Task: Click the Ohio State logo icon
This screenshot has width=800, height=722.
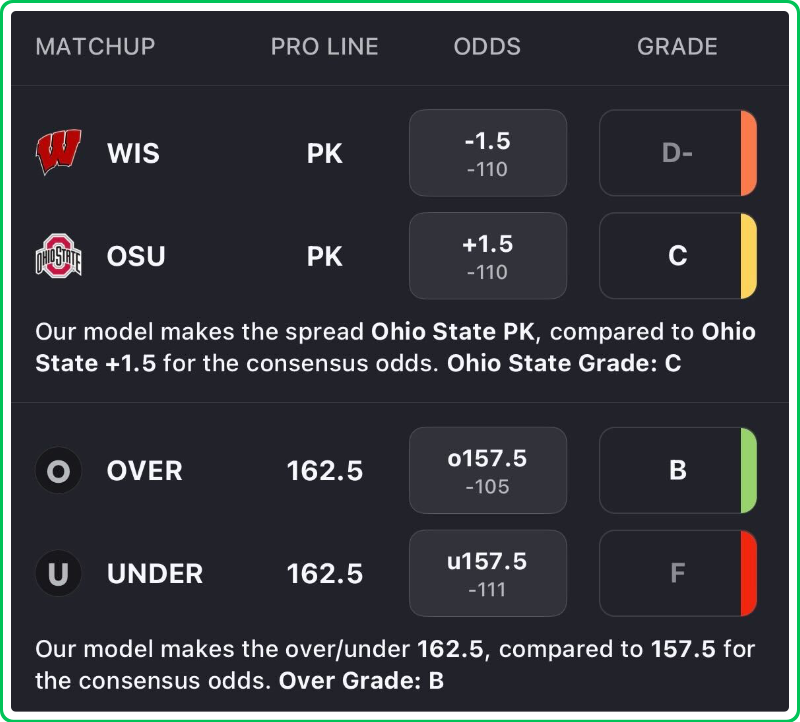Action: point(59,256)
